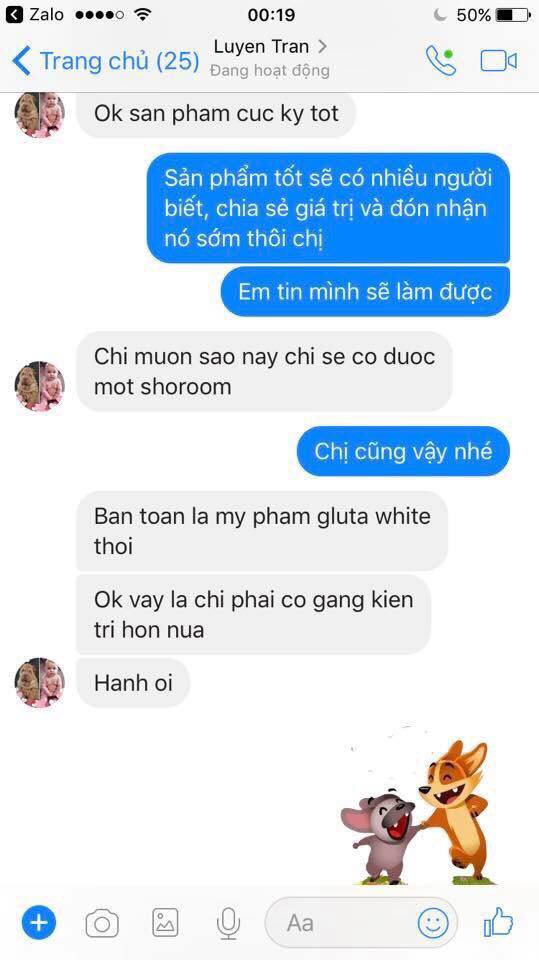Tap avatar beside the 'mot shoroom' message
The height and width of the screenshot is (960, 539).
[x=40, y=386]
